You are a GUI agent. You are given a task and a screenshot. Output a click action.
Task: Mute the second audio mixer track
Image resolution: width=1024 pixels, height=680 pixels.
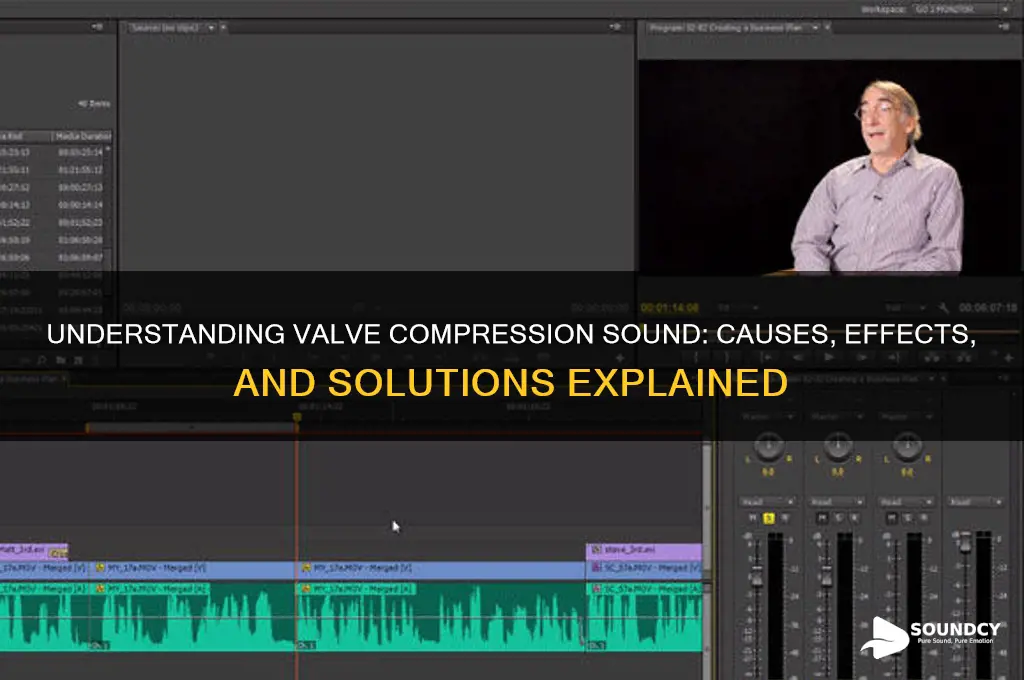[x=822, y=518]
